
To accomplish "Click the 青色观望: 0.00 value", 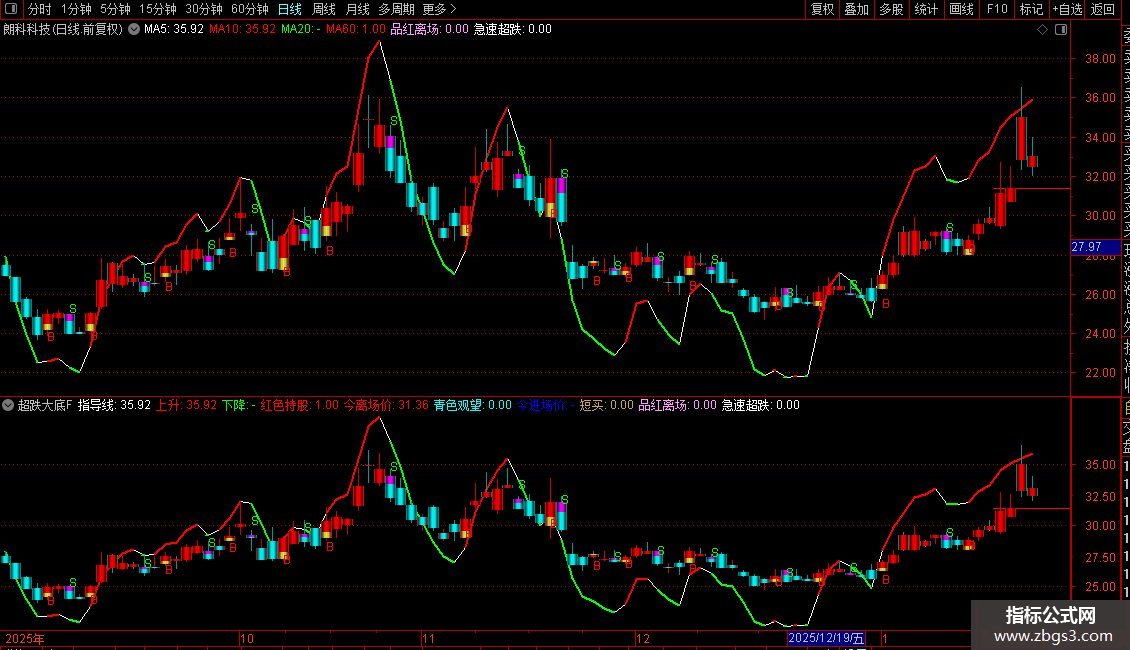I will 472,405.
